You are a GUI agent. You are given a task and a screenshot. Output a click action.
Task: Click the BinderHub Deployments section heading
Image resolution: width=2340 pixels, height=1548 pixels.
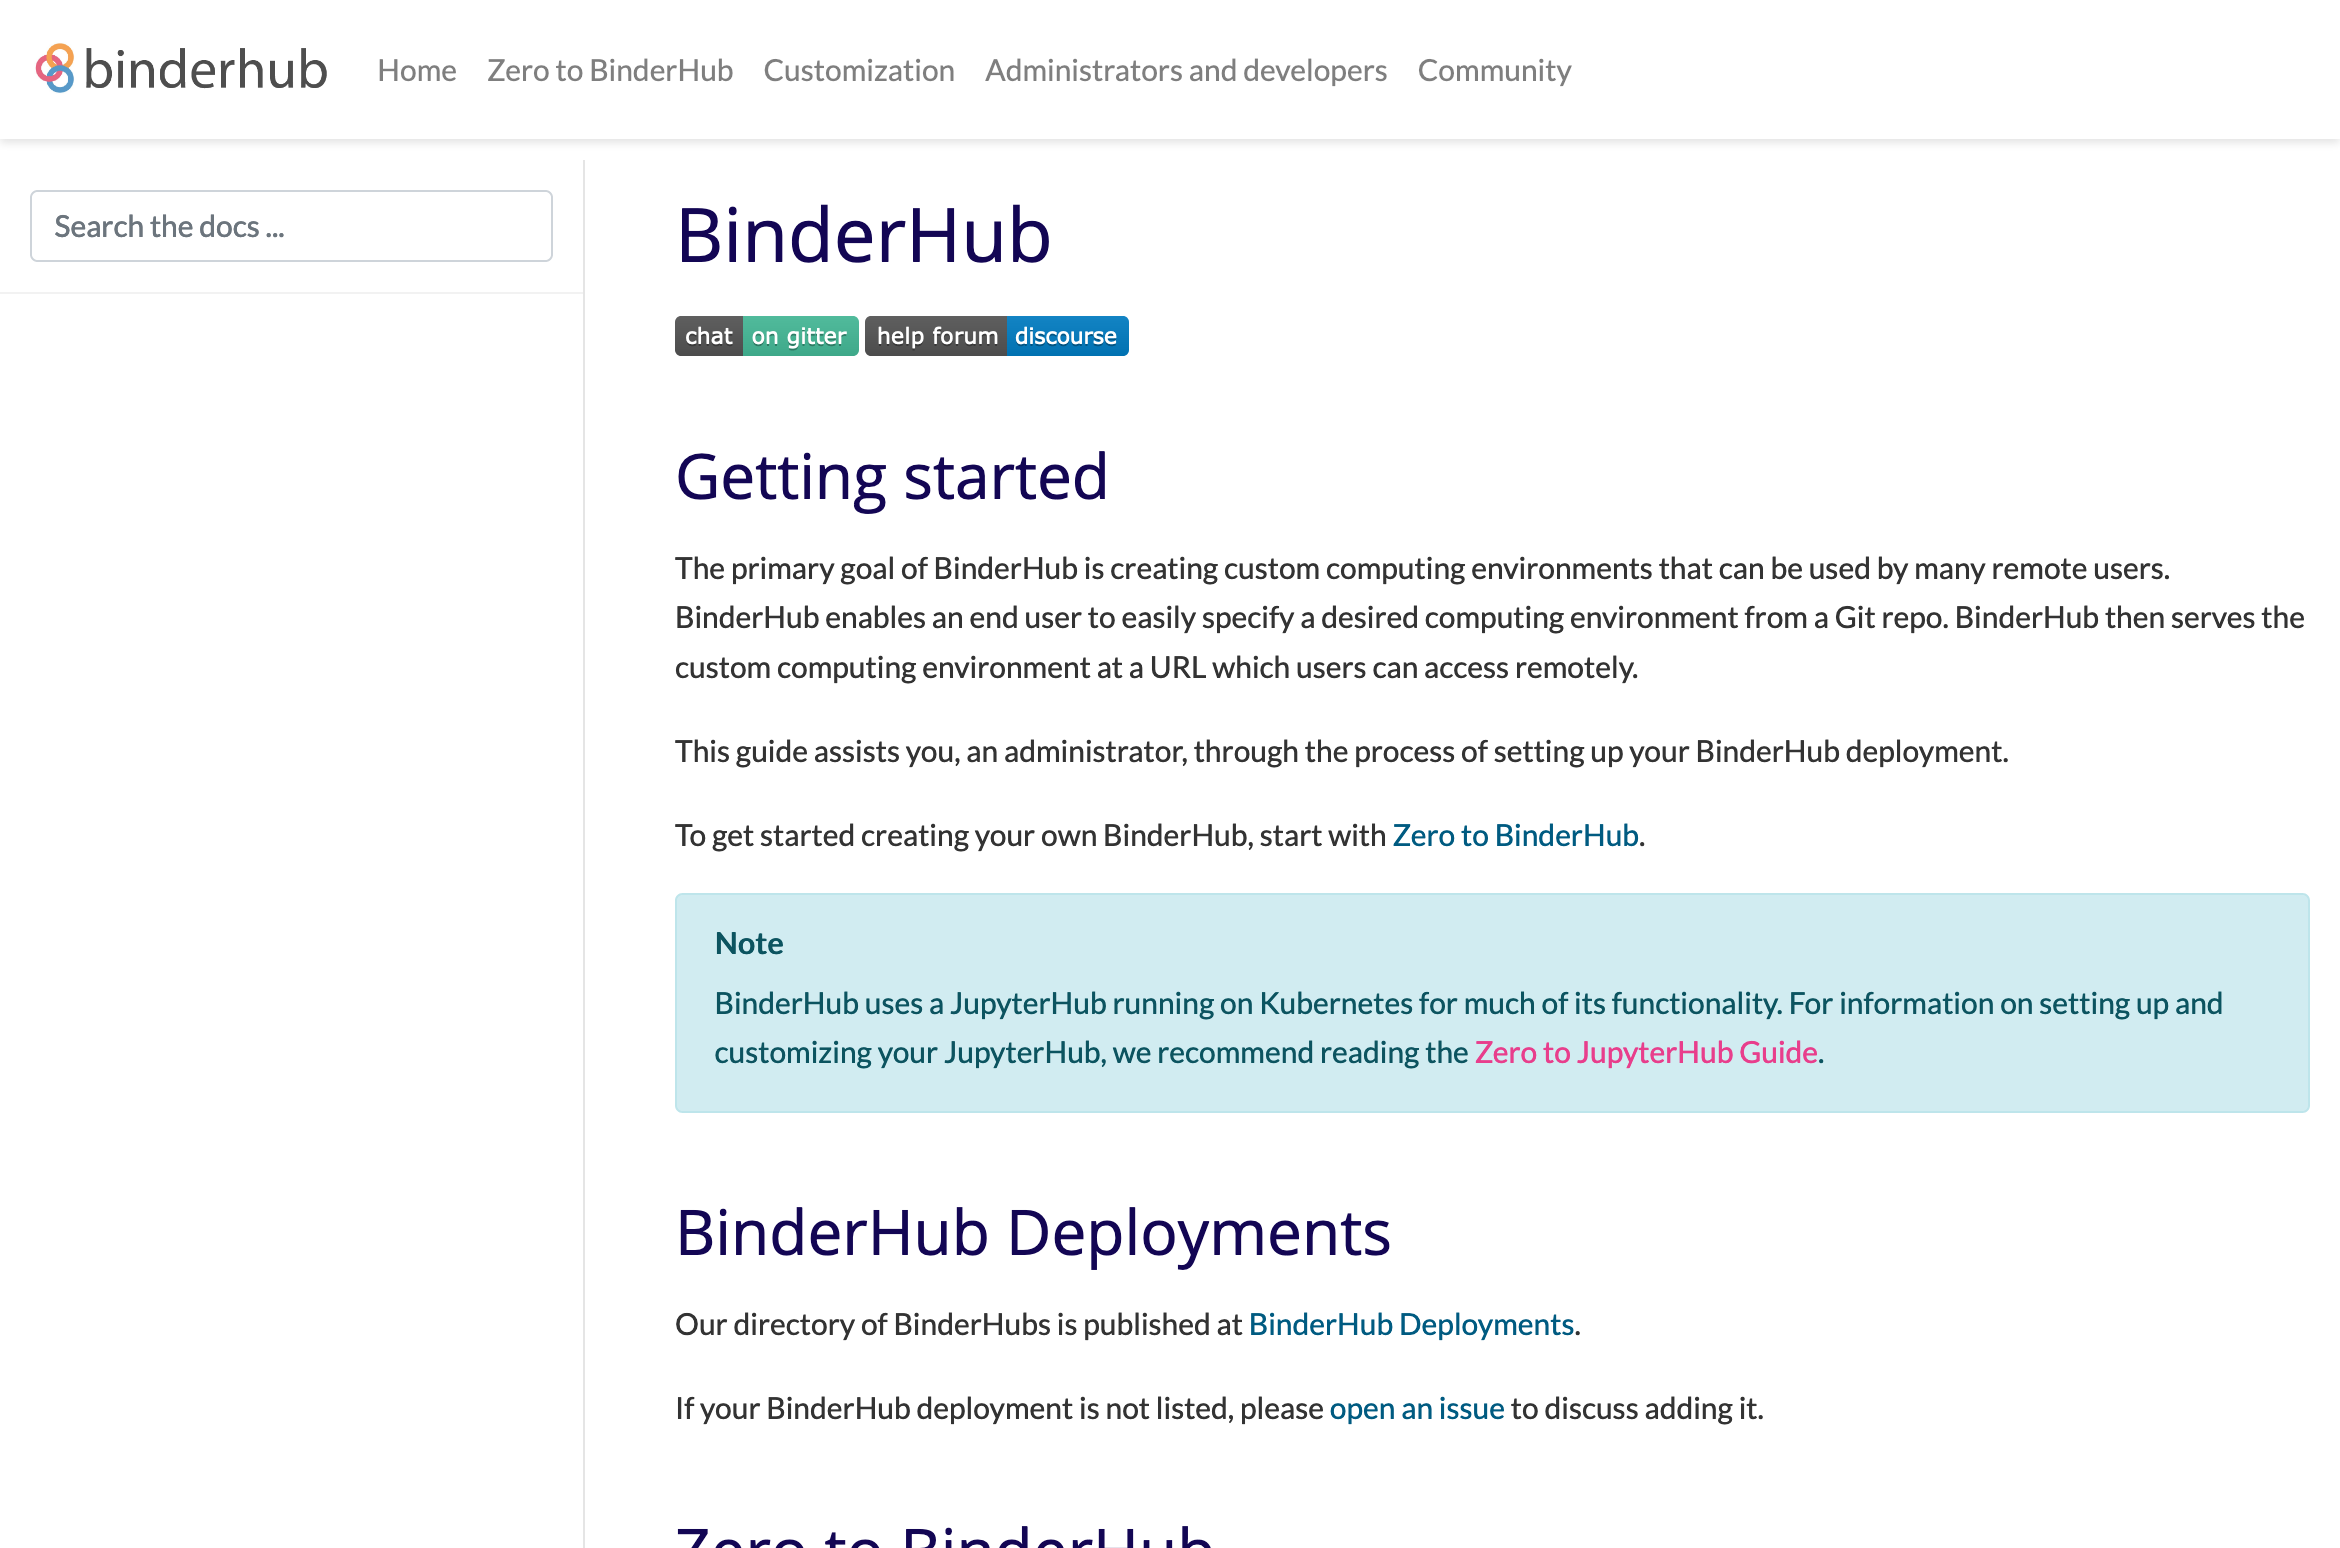click(x=1033, y=1232)
